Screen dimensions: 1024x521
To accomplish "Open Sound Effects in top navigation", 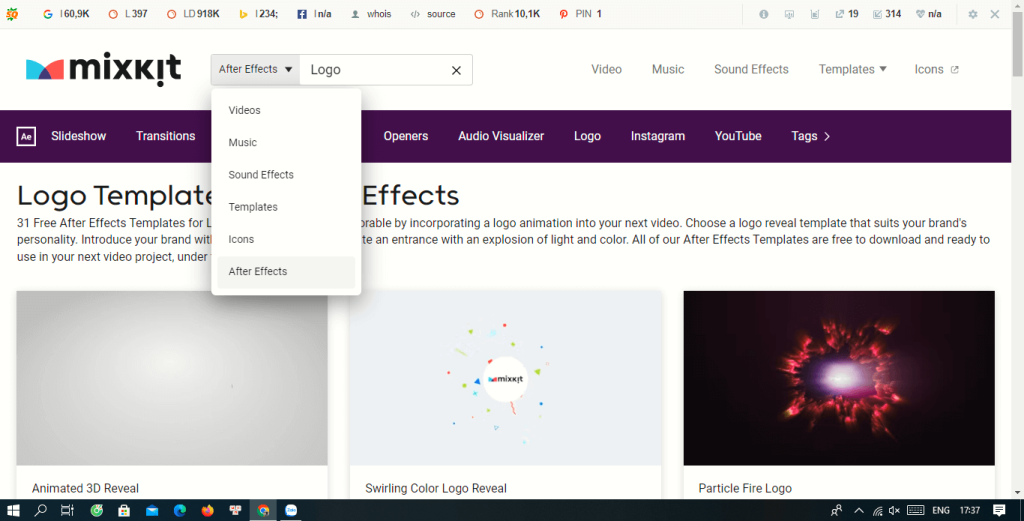I will click(751, 69).
